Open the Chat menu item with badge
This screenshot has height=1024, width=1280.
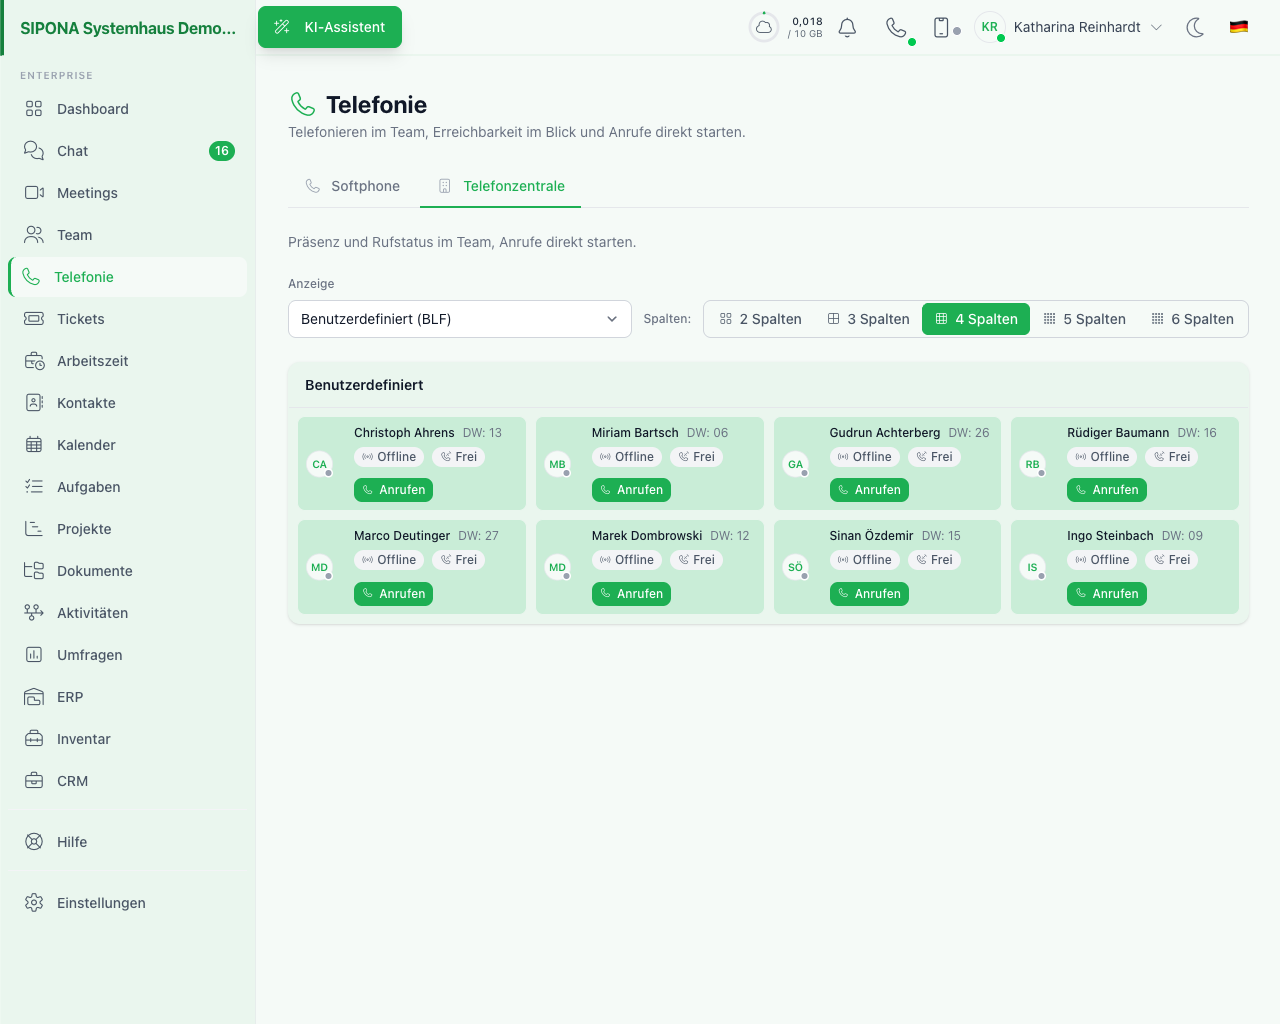[128, 151]
